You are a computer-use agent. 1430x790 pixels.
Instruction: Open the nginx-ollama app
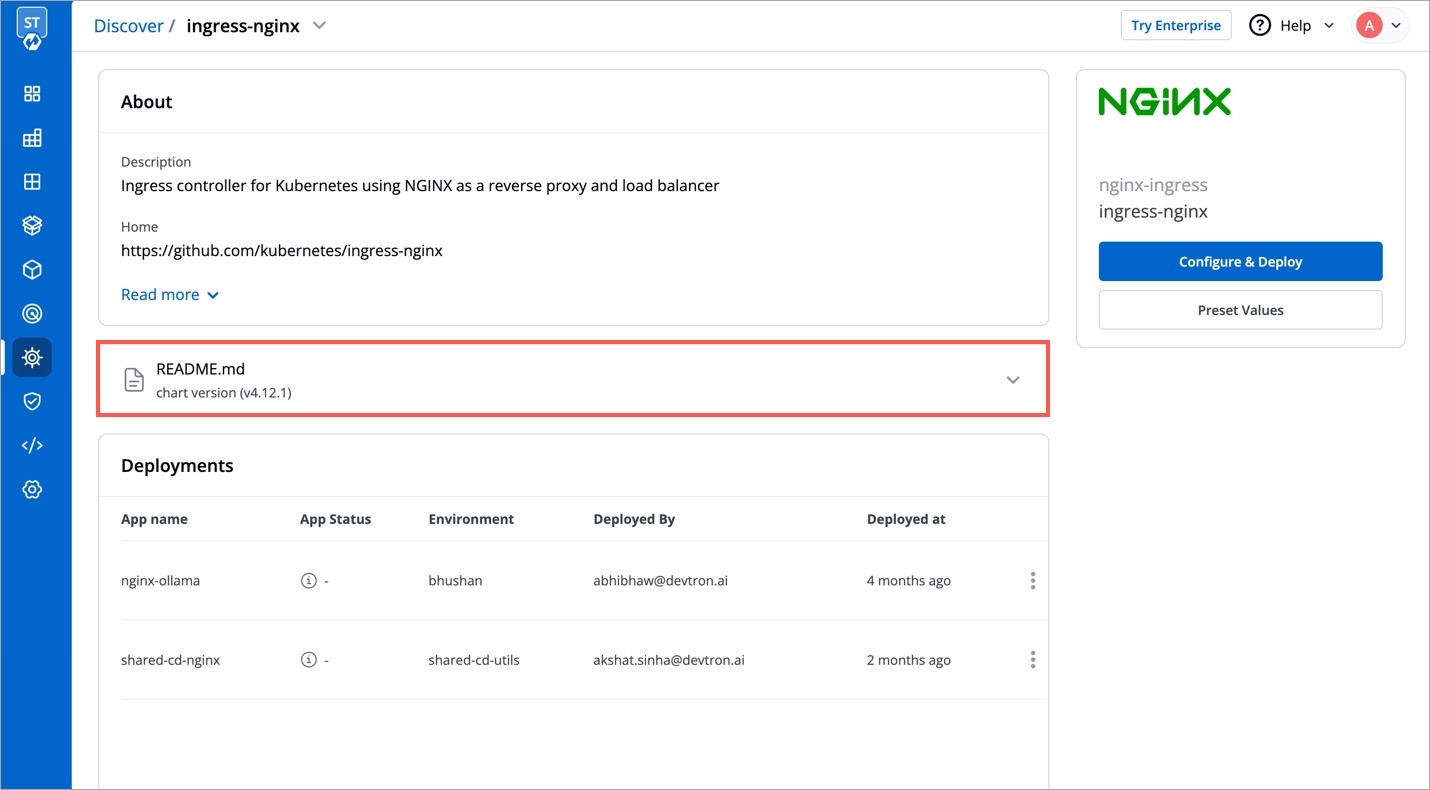coord(160,581)
